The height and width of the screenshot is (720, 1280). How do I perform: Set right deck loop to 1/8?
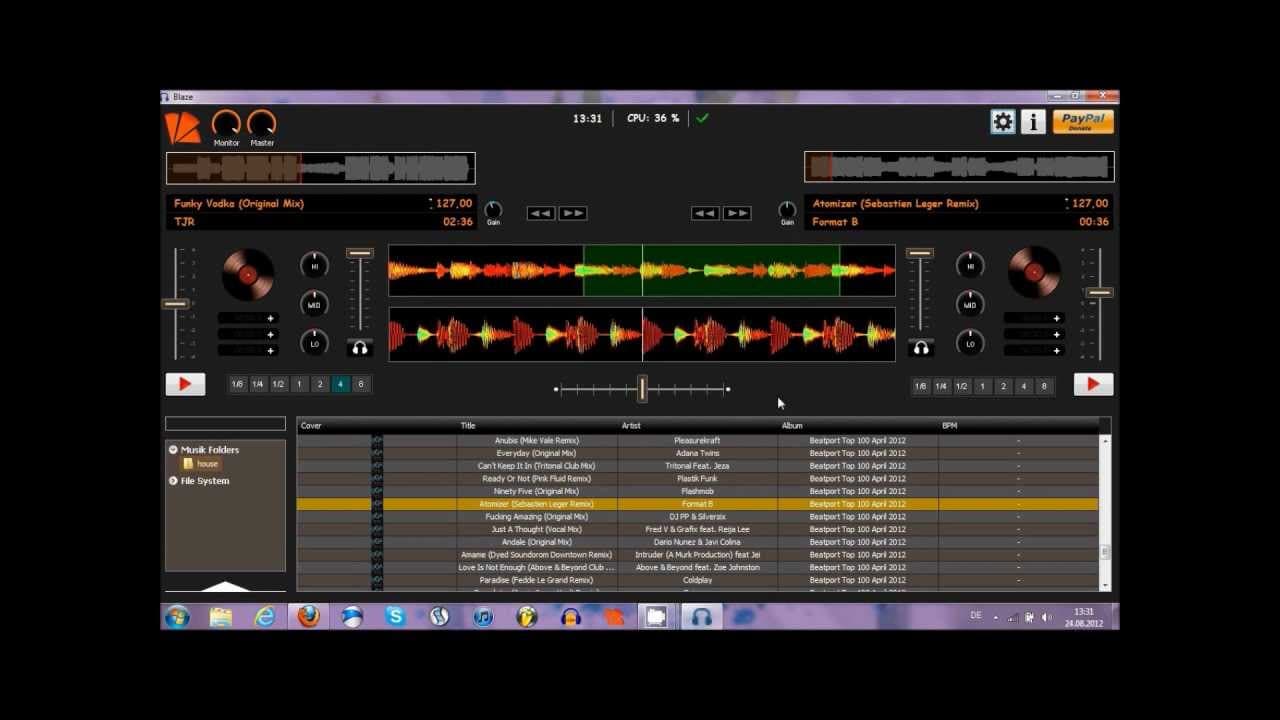(920, 386)
